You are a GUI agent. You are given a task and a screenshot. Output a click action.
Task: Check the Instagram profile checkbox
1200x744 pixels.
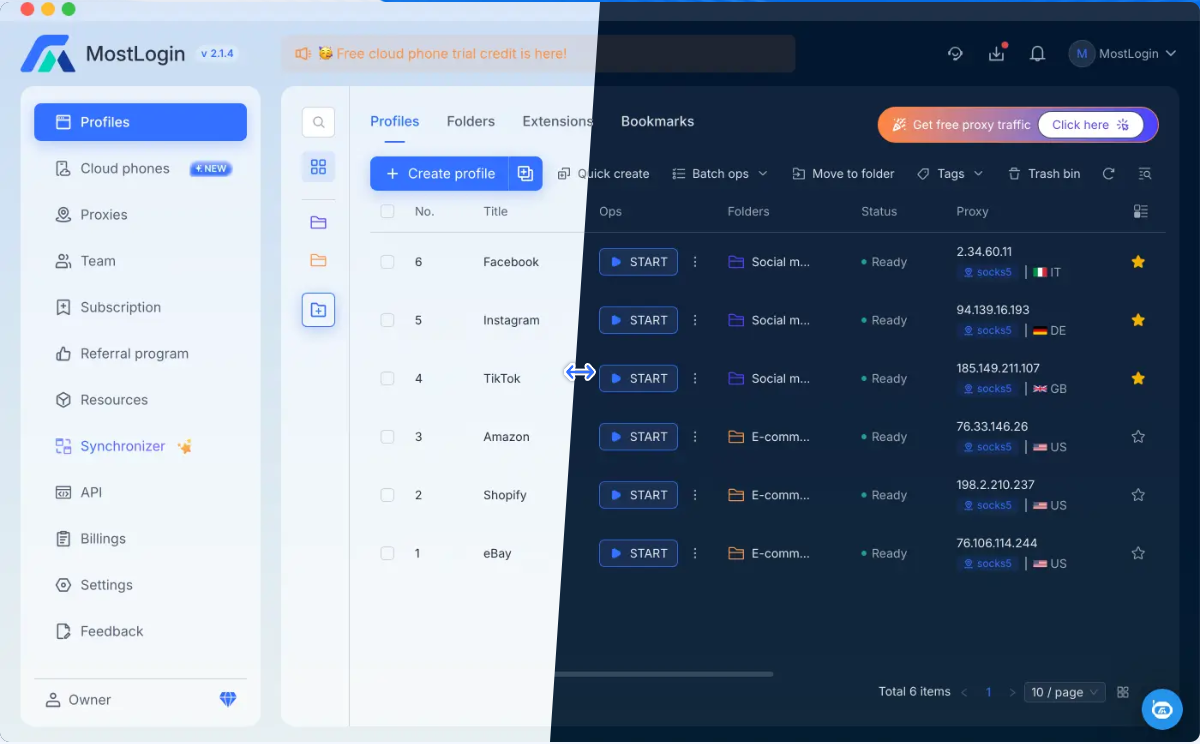click(x=388, y=320)
